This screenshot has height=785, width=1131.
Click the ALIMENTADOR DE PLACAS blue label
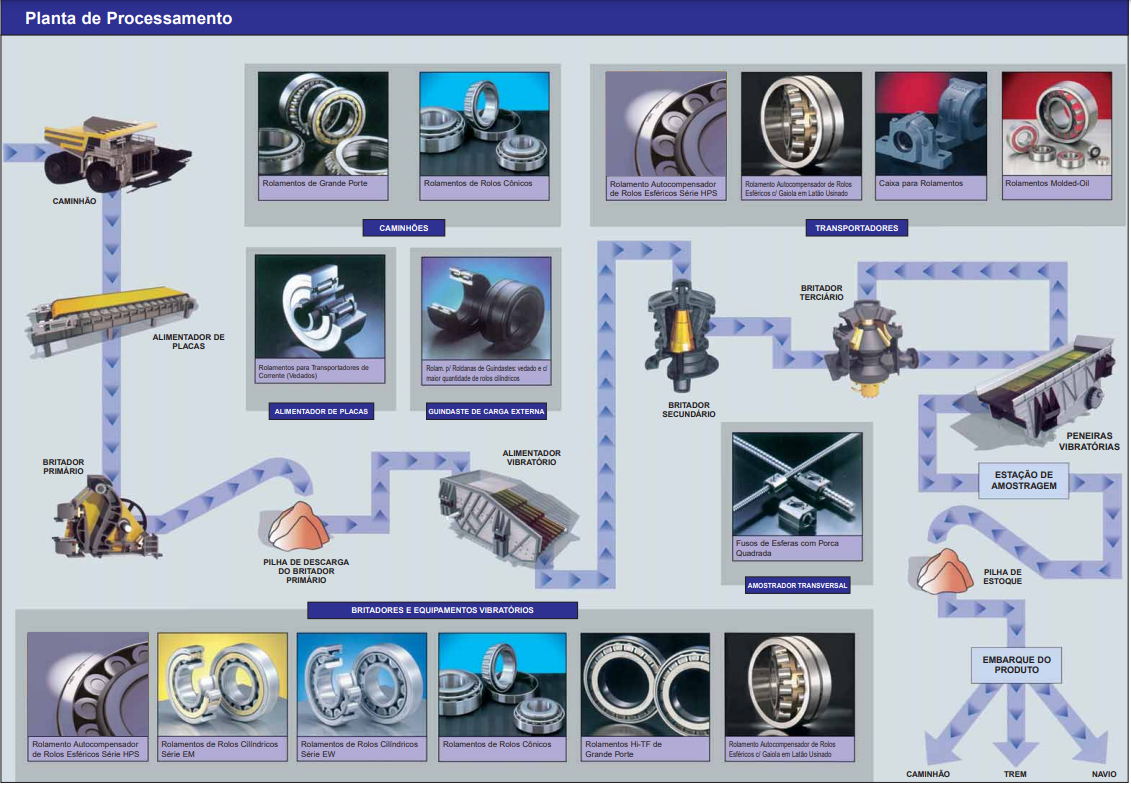click(321, 411)
